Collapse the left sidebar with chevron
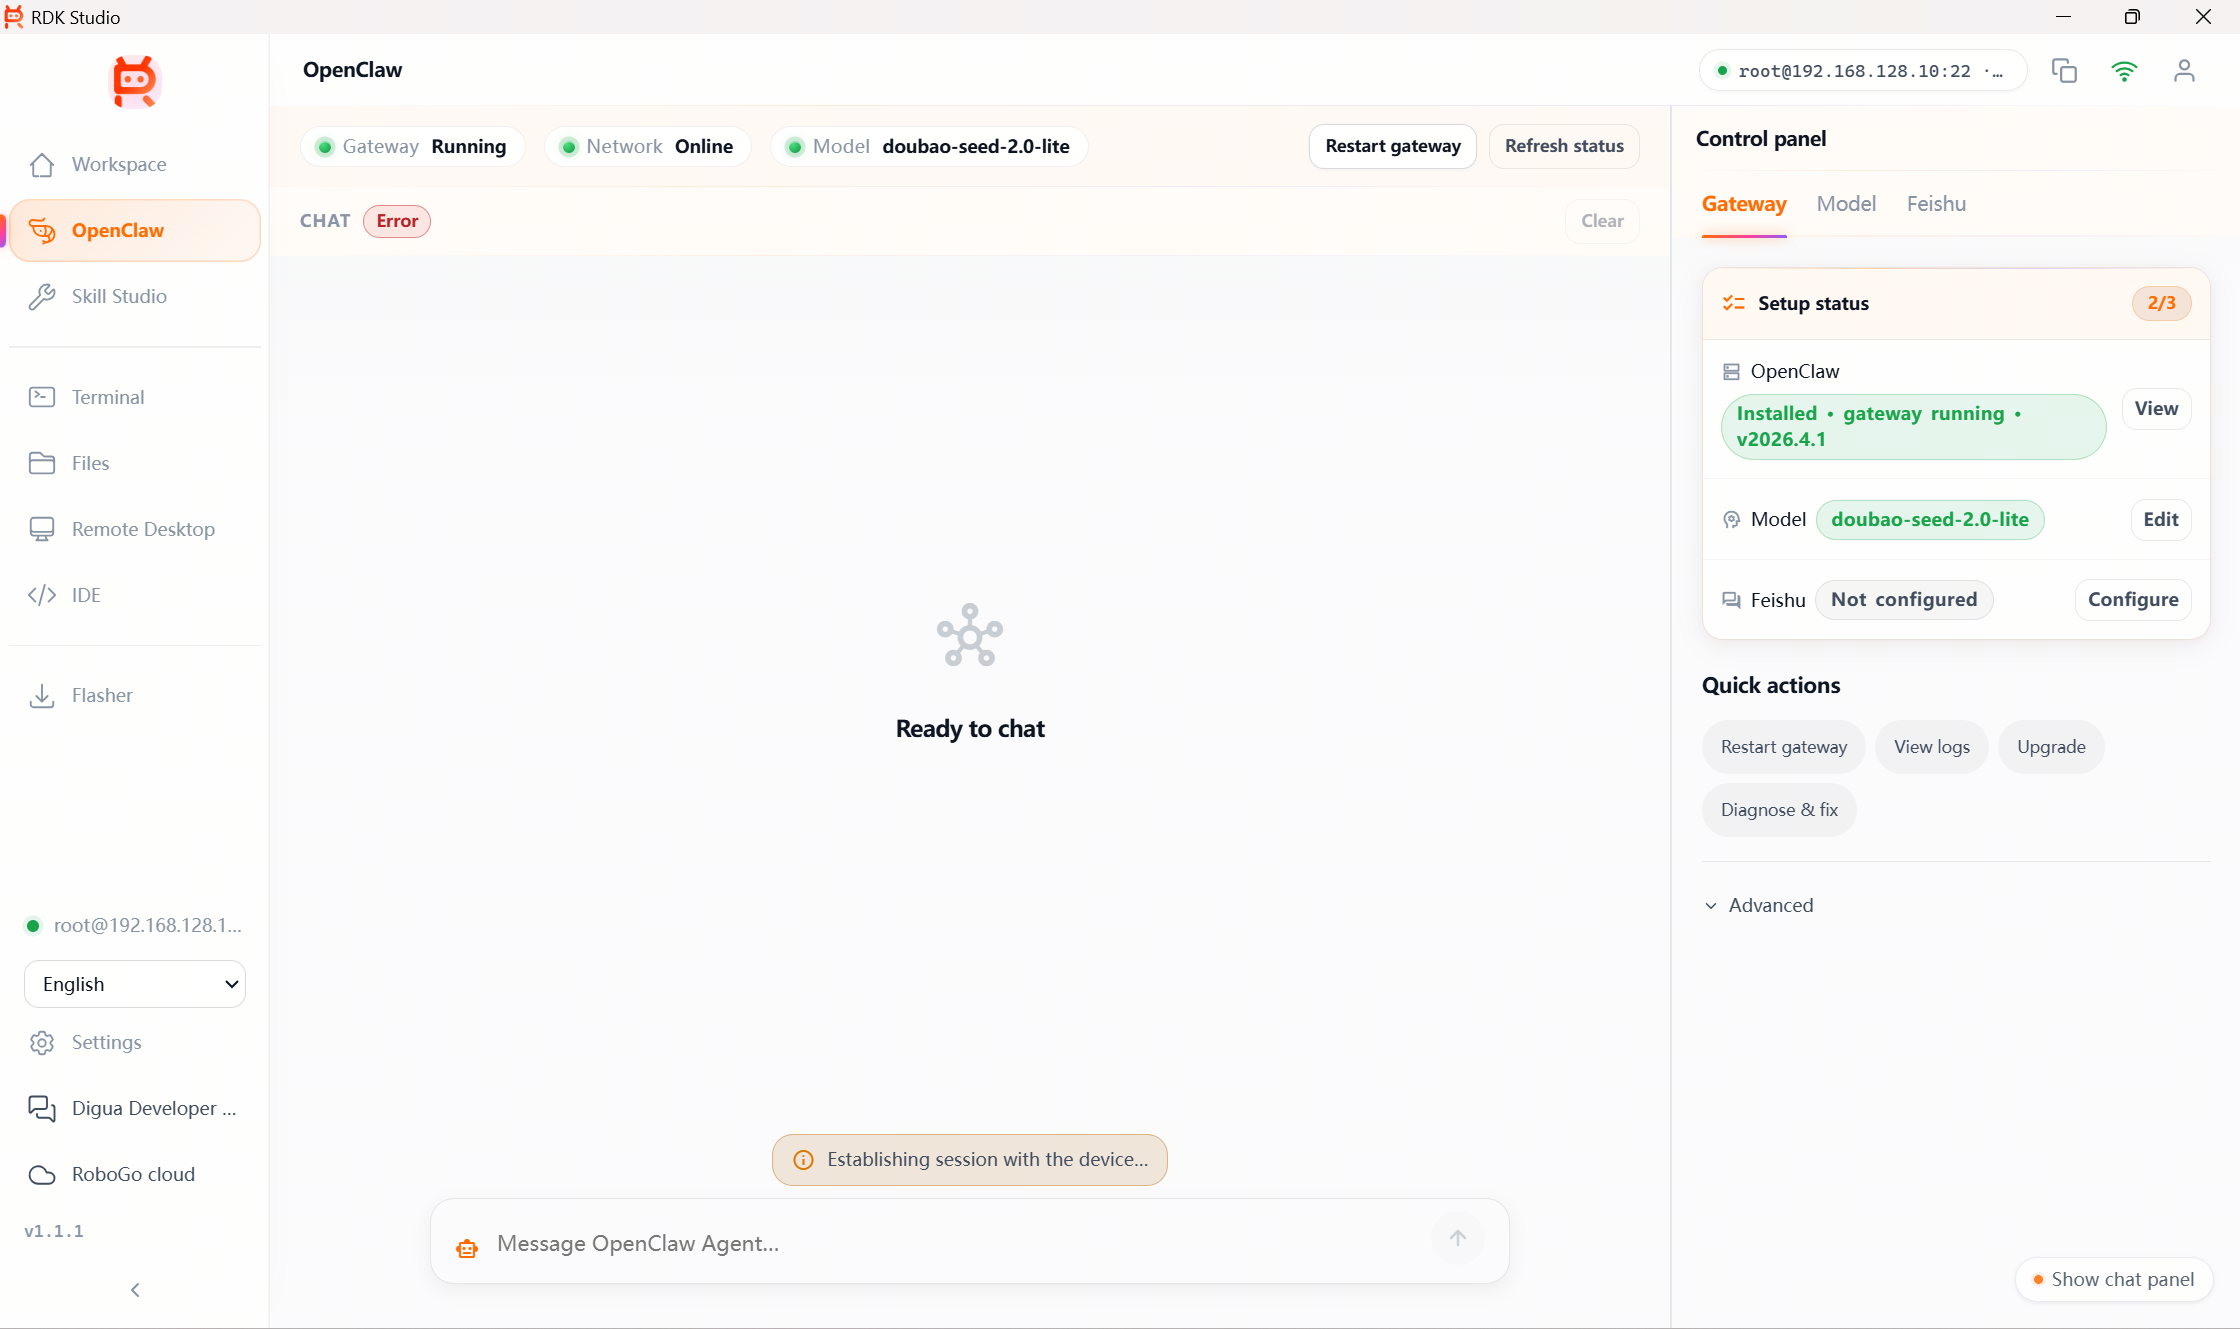This screenshot has height=1329, width=2240. pos(135,1290)
